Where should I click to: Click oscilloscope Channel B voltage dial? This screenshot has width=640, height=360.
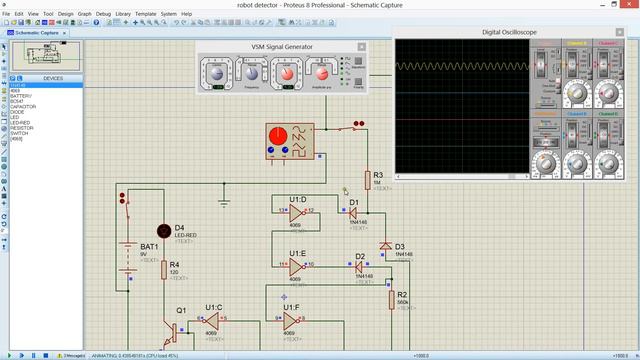(x=577, y=164)
